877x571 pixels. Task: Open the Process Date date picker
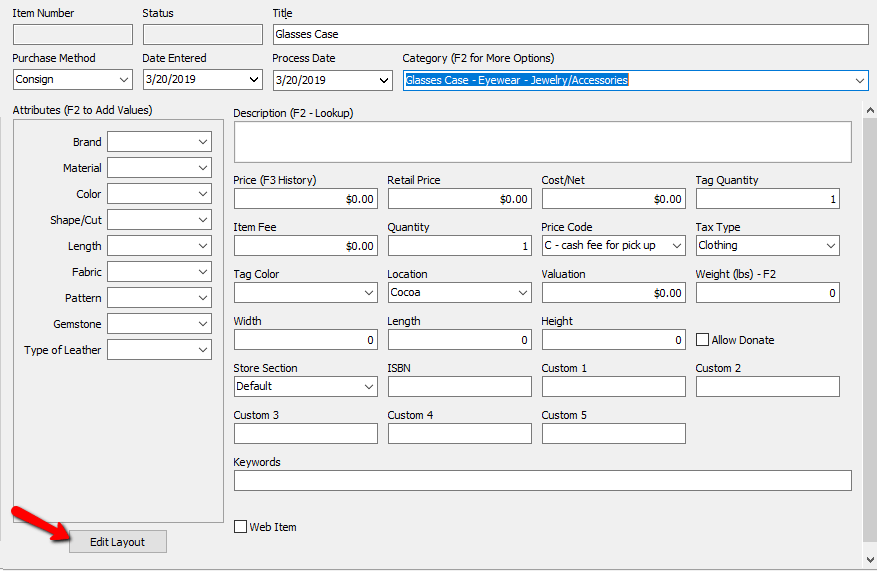[332, 80]
